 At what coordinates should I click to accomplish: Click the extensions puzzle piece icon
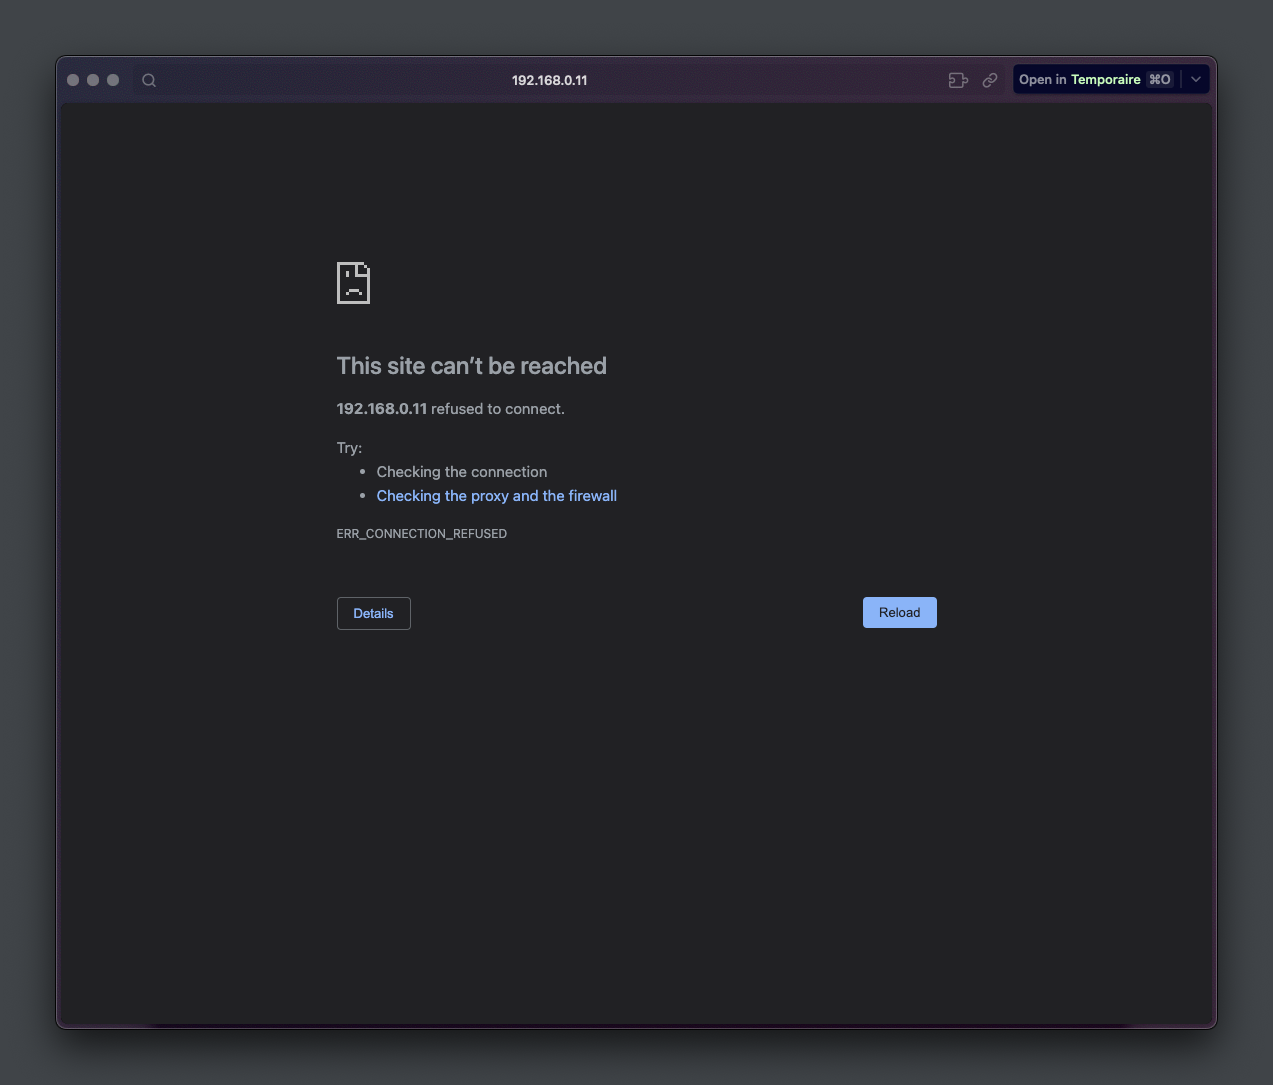click(957, 79)
